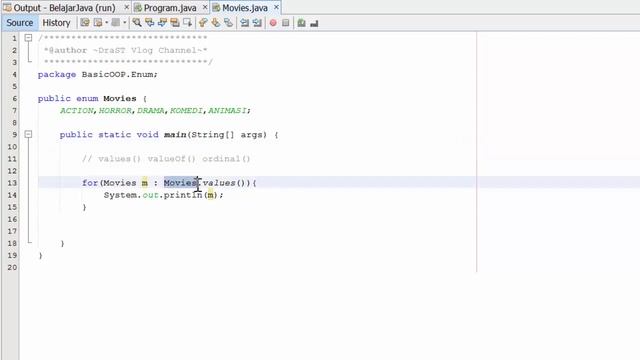The image size is (640, 360).
Task: Toggle Highlight Search icon
Action: tap(175, 23)
